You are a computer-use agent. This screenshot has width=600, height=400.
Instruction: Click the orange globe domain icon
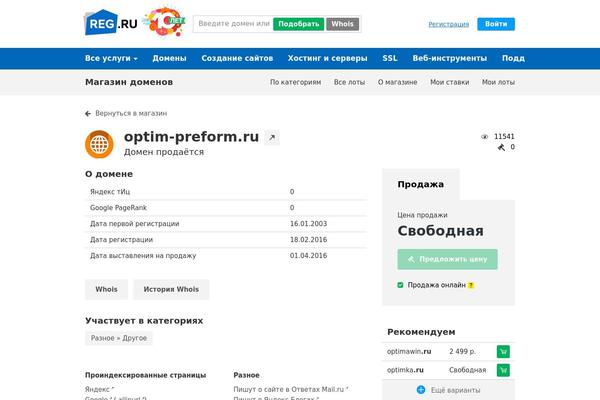pos(99,144)
